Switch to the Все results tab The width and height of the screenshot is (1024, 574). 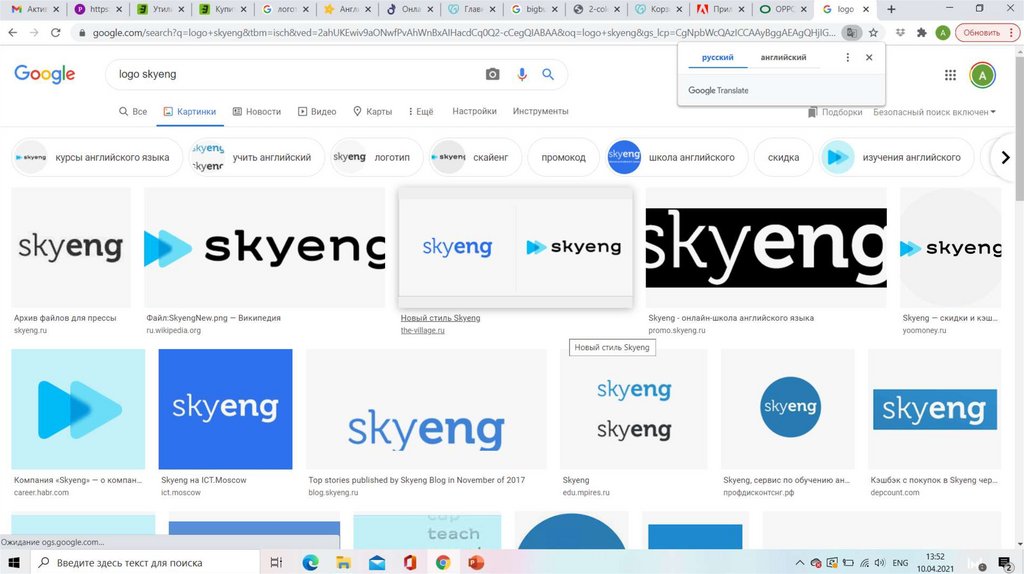[x=133, y=112]
